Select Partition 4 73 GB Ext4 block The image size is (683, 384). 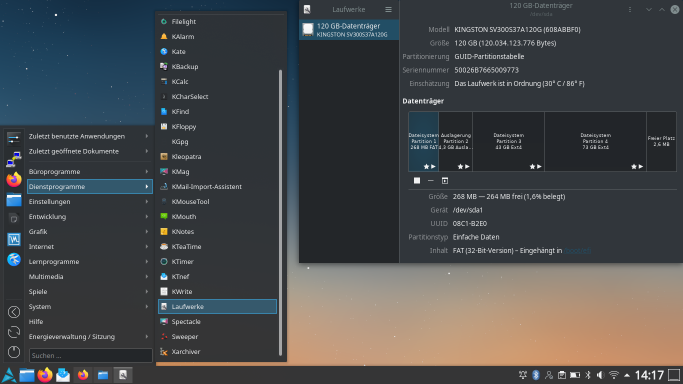[595, 141]
